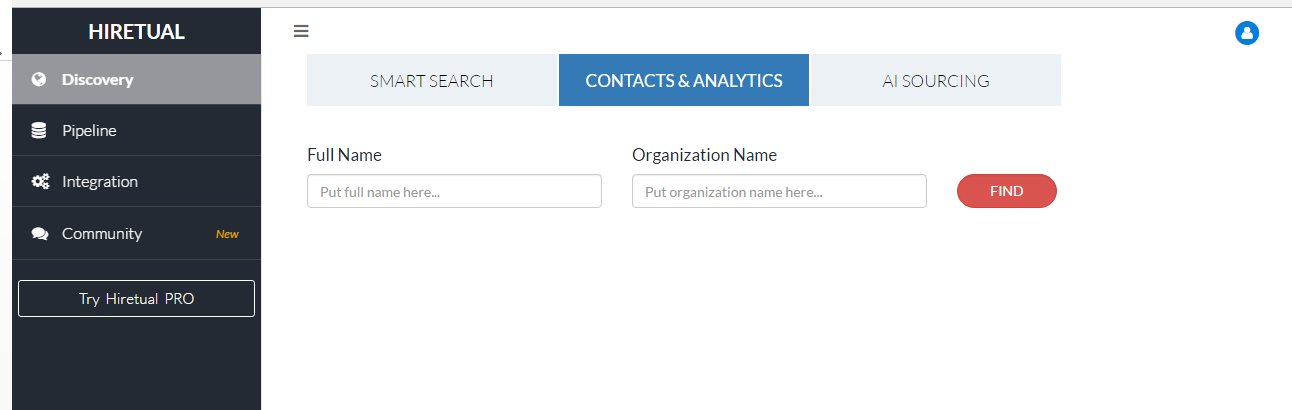This screenshot has height=410, width=1292.
Task: Switch to the SMART SEARCH tab
Action: 432,80
